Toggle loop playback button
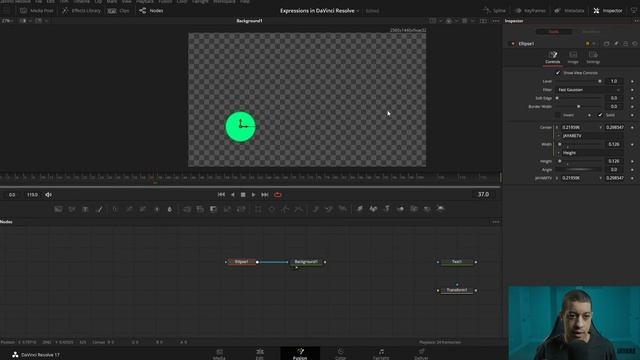This screenshot has width=640, height=360. [x=278, y=195]
